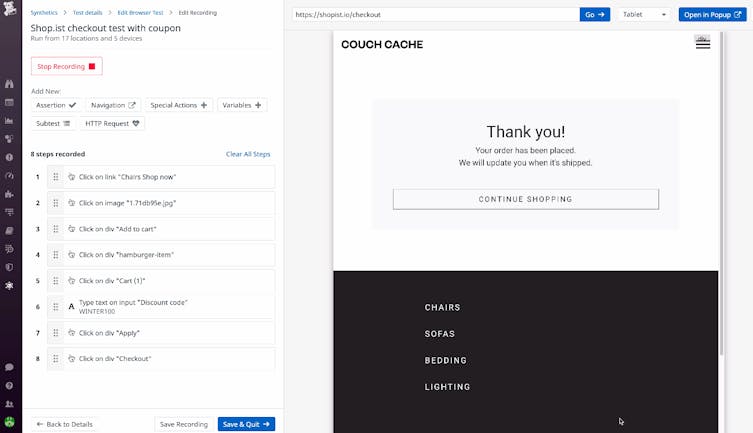Open the Sofas footer link
The image size is (753, 433).
point(439,334)
